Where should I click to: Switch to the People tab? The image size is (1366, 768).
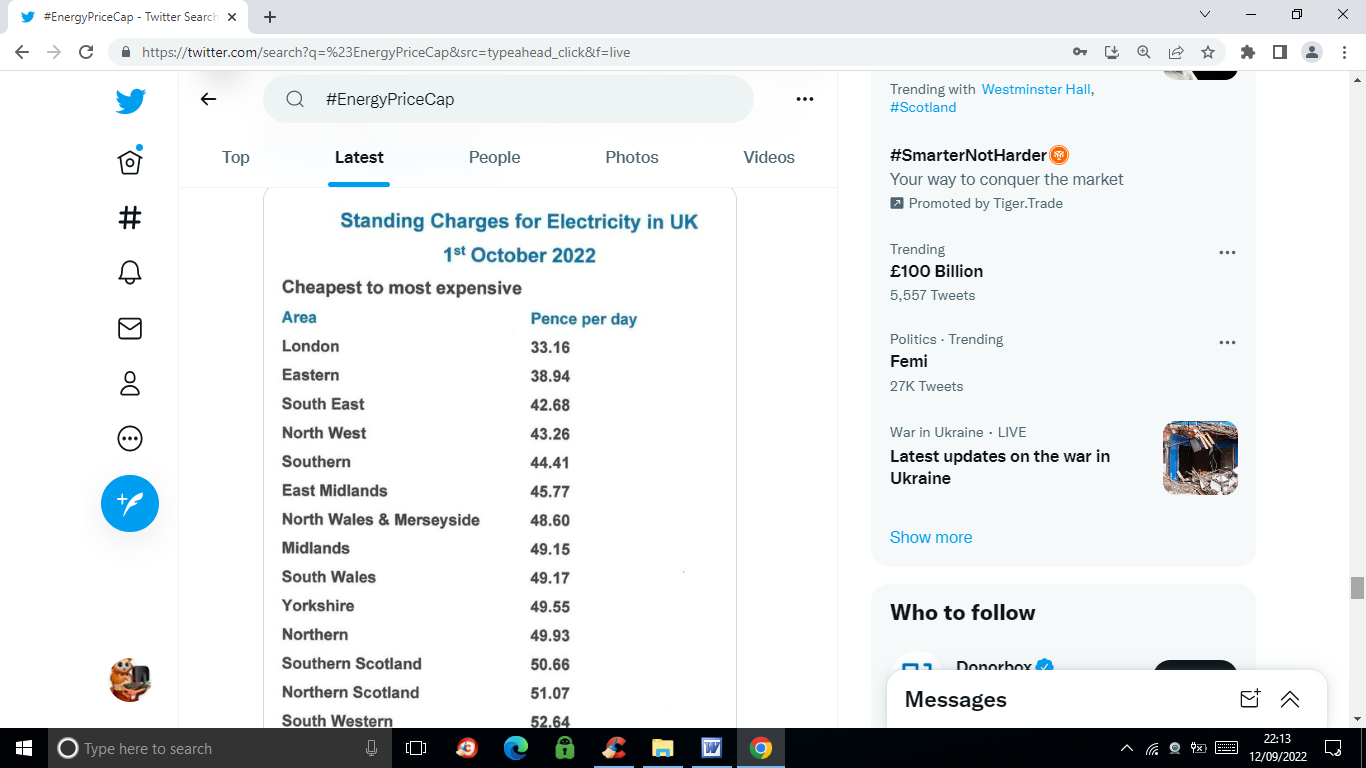(494, 157)
